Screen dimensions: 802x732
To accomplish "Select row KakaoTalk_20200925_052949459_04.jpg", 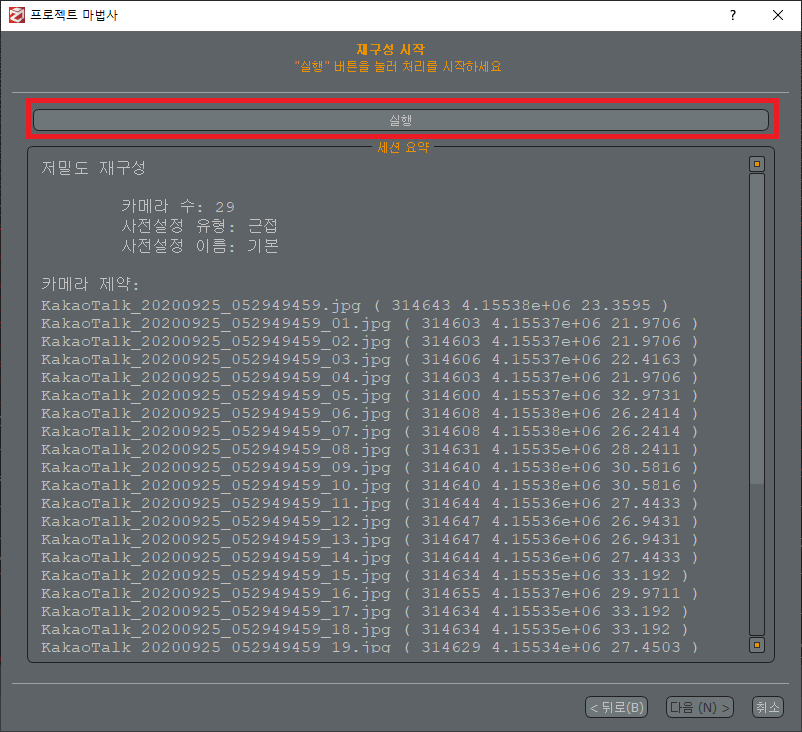I will coord(369,378).
